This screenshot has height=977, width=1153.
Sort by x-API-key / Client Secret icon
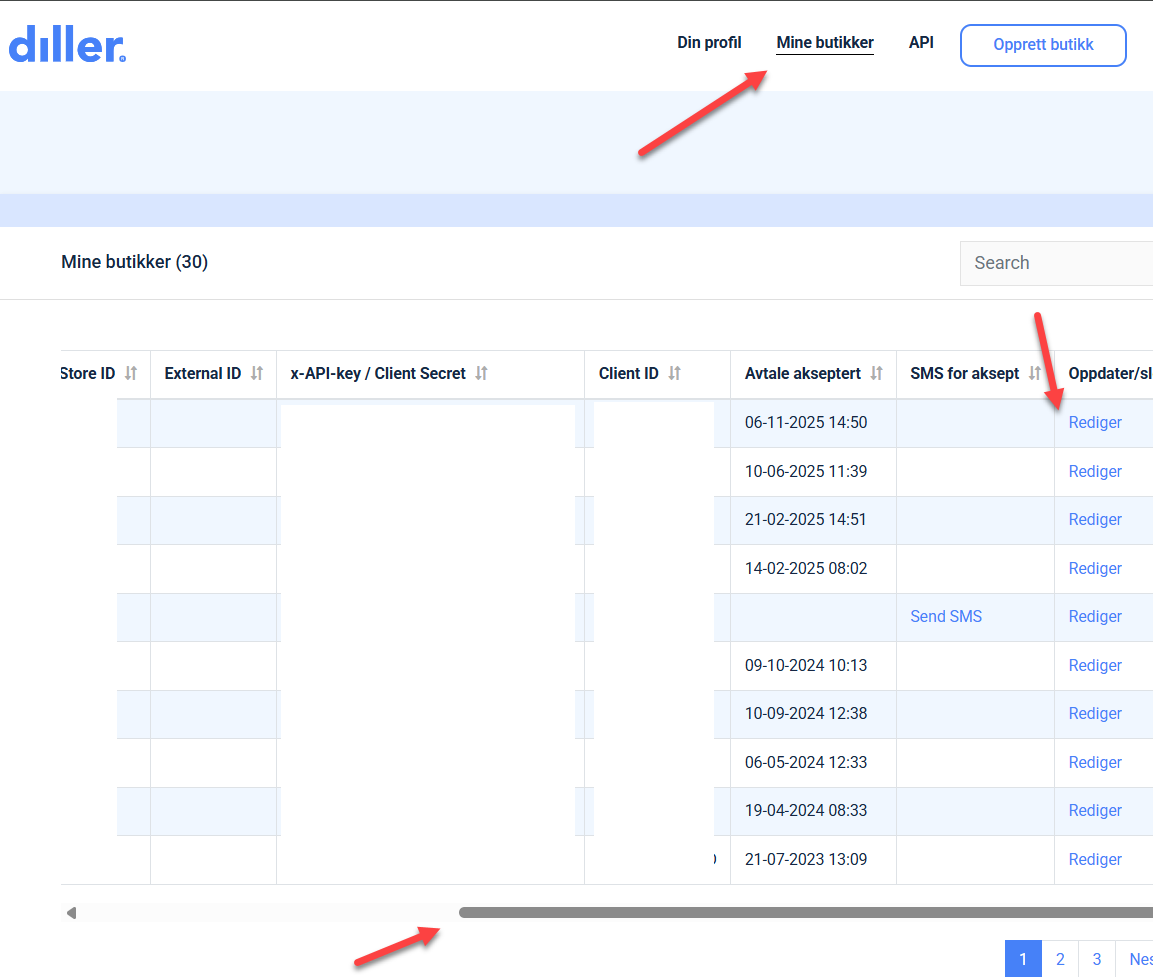click(481, 373)
